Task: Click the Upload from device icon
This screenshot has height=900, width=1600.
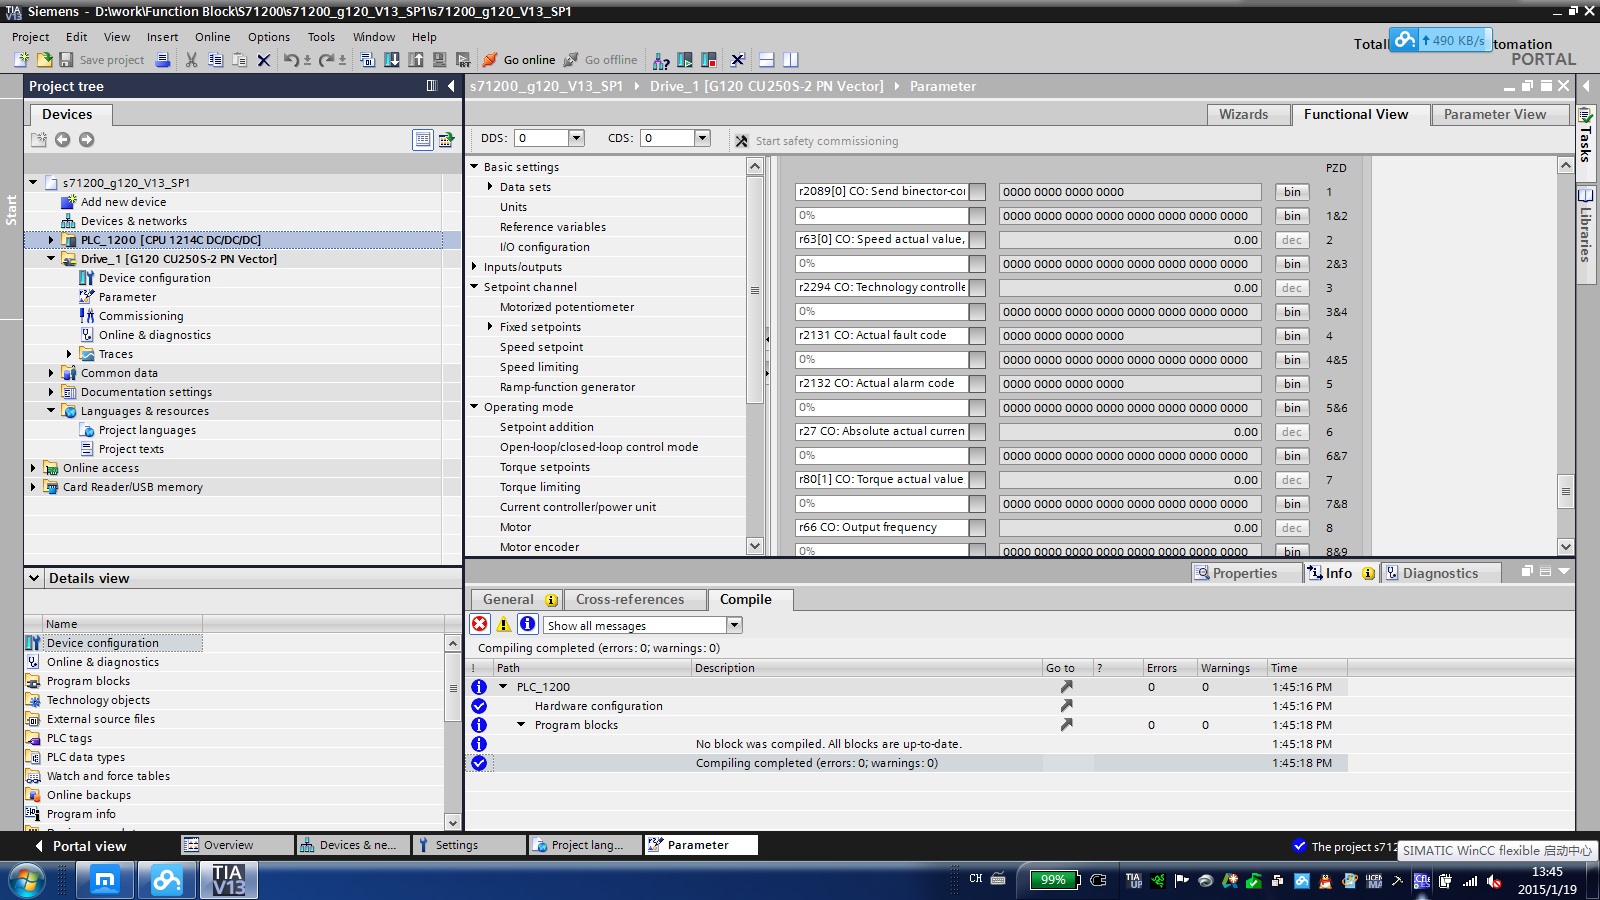Action: (415, 60)
